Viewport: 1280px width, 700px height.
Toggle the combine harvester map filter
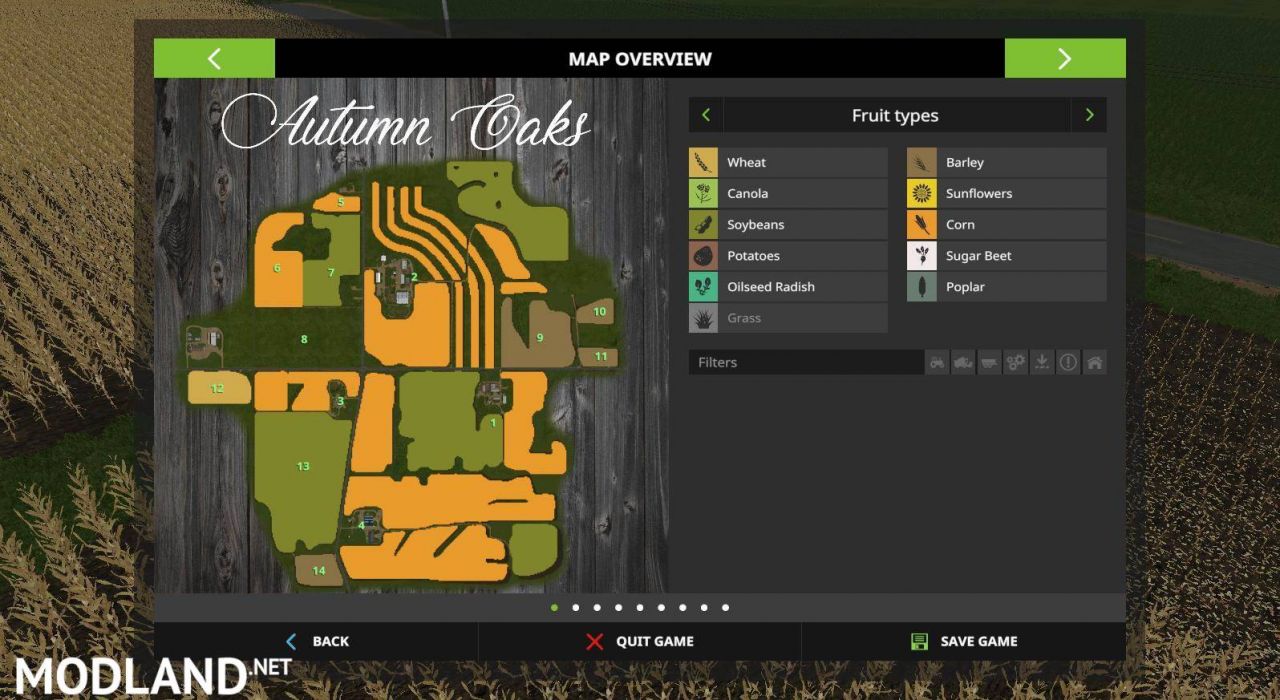(963, 363)
